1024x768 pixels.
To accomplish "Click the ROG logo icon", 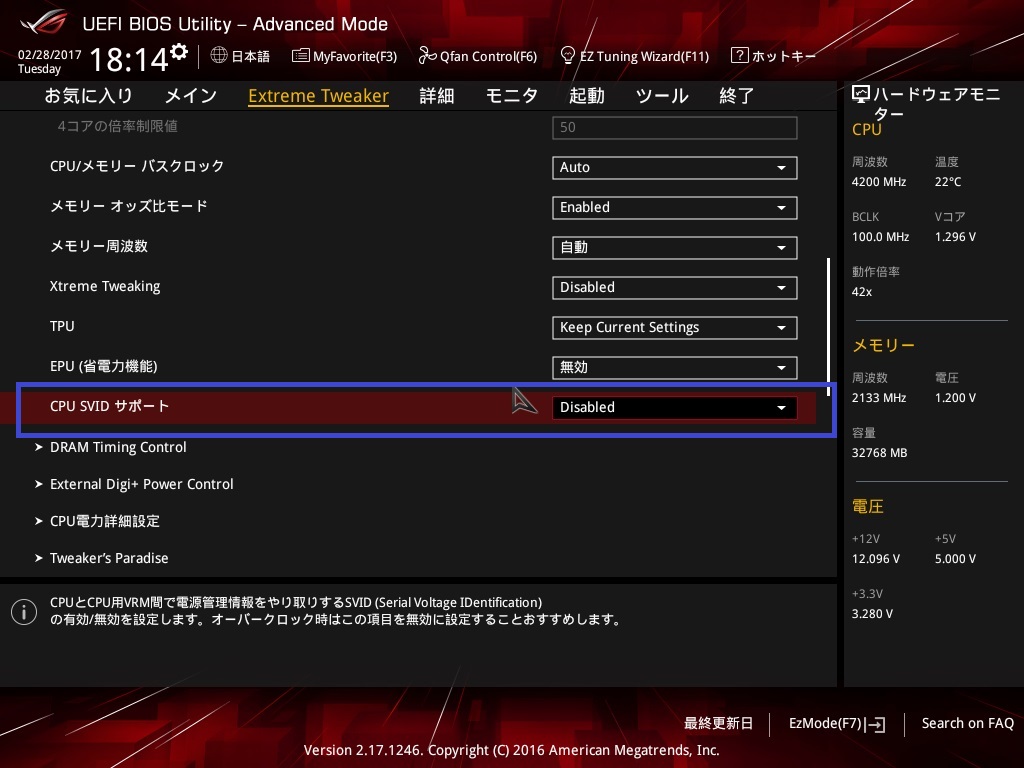I will [x=44, y=22].
